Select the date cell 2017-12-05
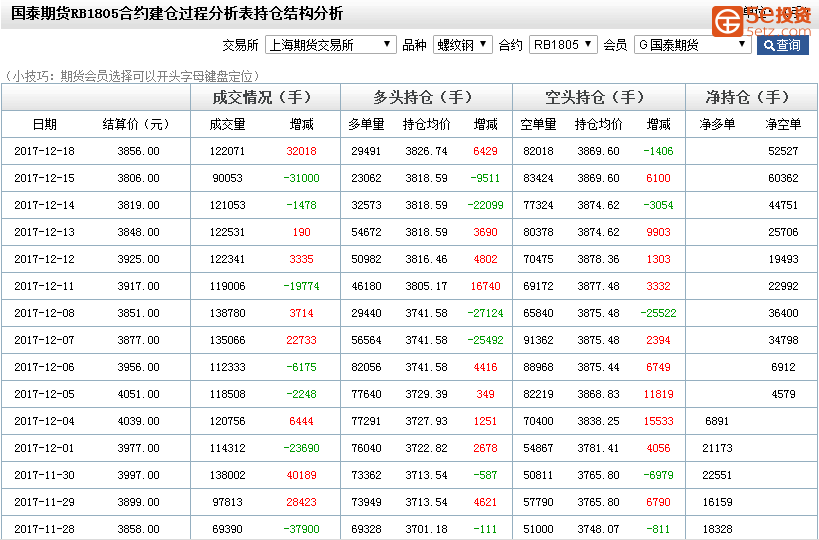The height and width of the screenshot is (540, 819). coord(44,394)
